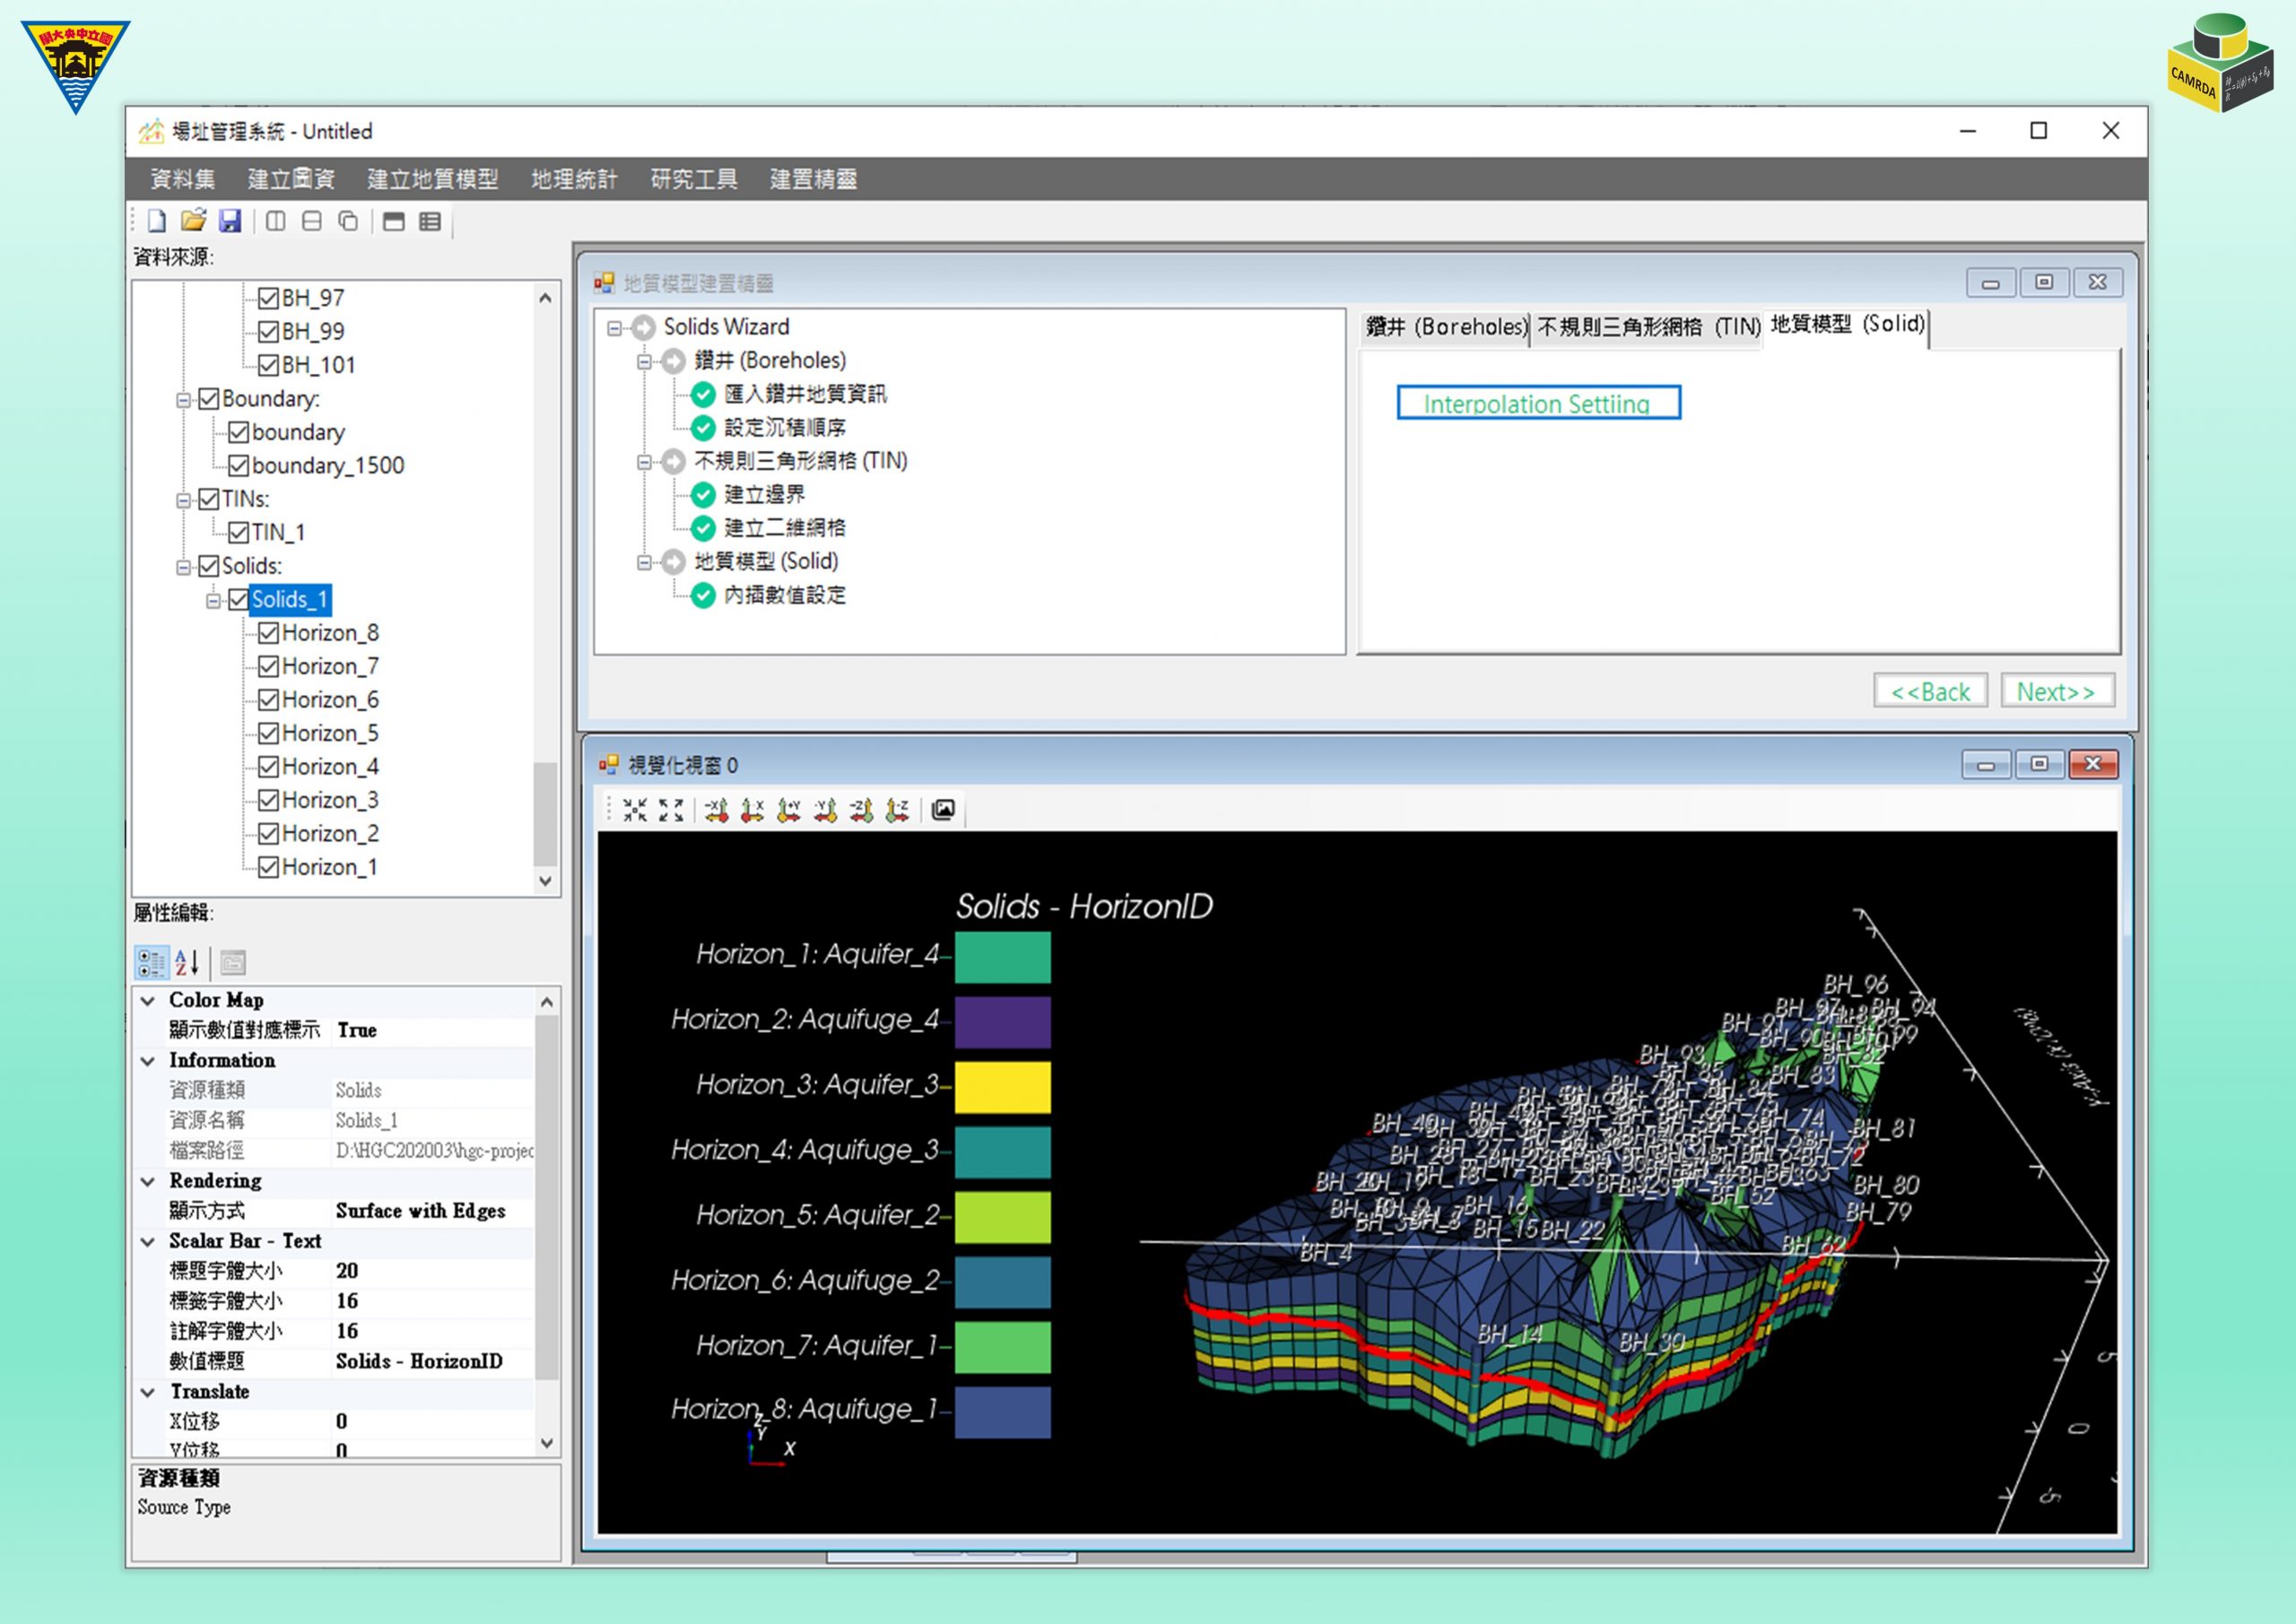Open the 建立地質模型 menu
Image resolution: width=2296 pixels, height=1624 pixels.
click(432, 179)
